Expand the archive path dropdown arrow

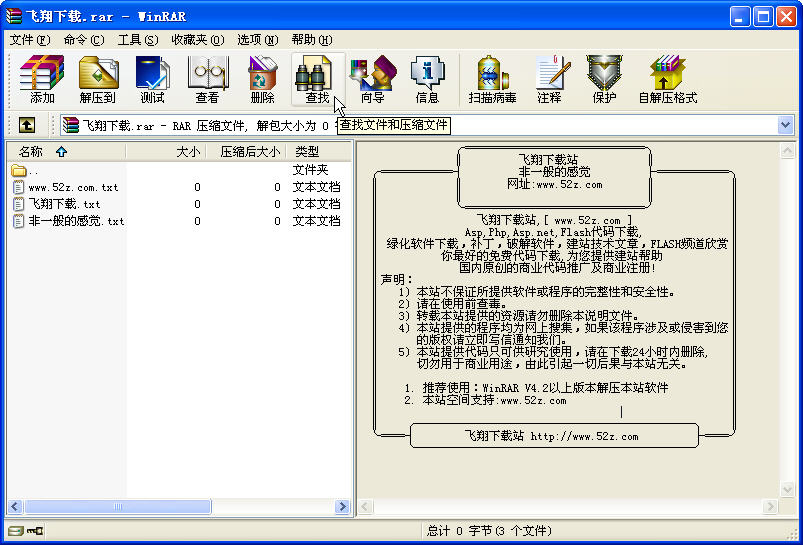(x=785, y=125)
